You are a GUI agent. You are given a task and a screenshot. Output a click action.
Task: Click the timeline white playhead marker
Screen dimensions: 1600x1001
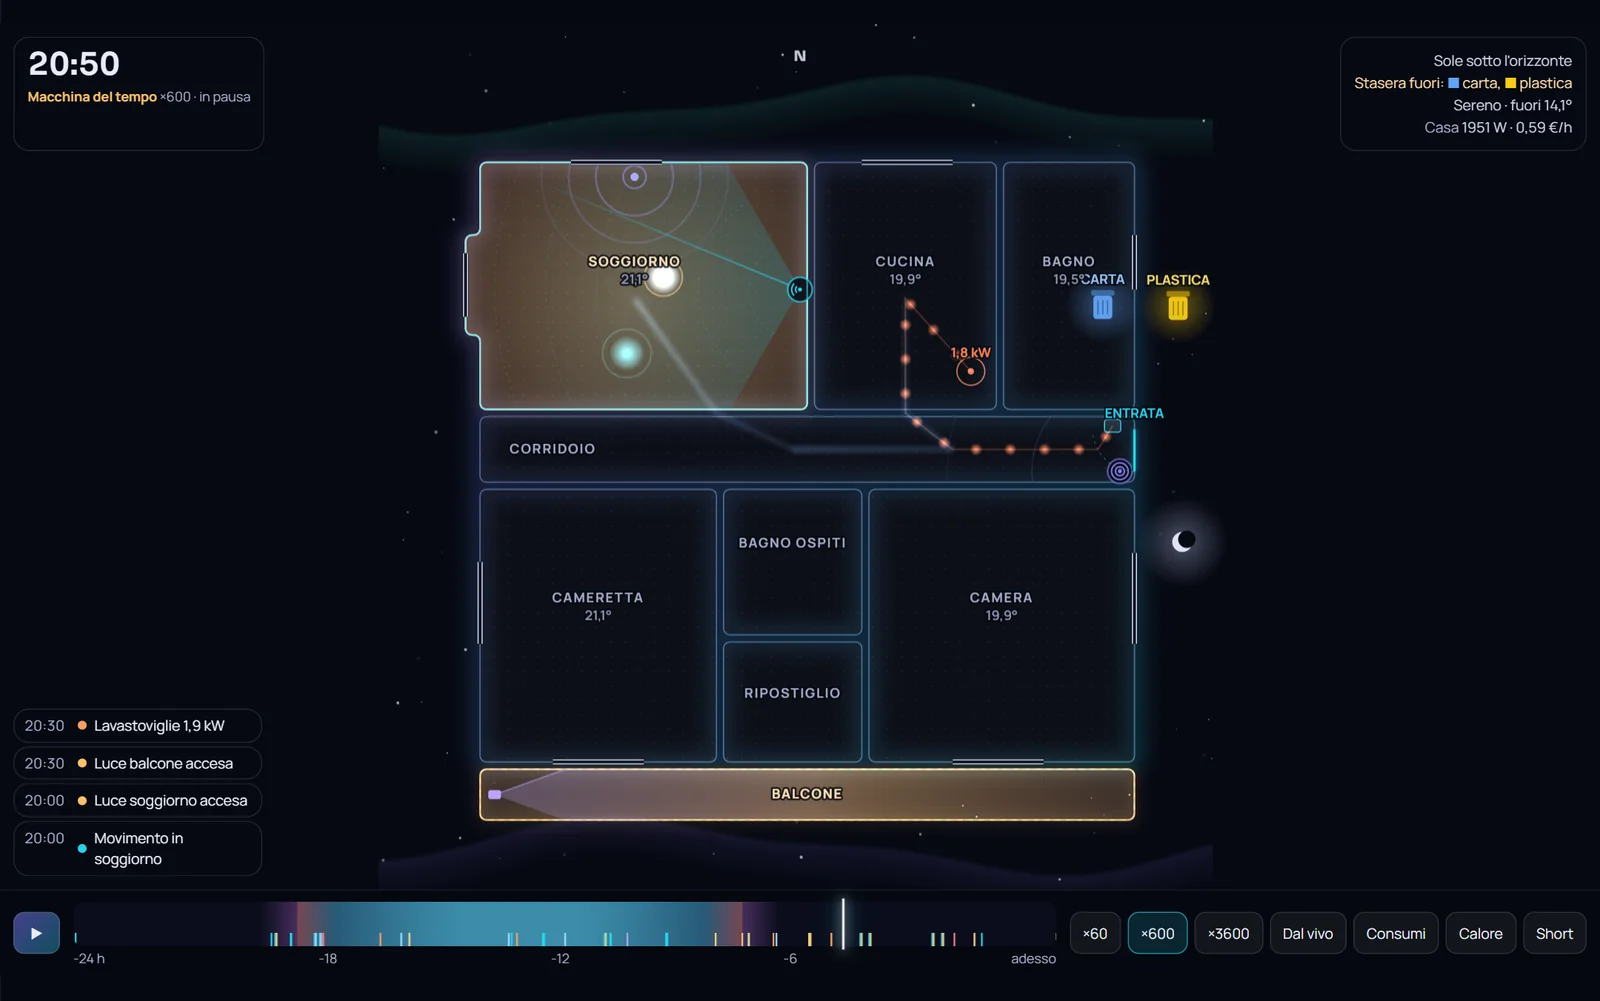coord(843,923)
